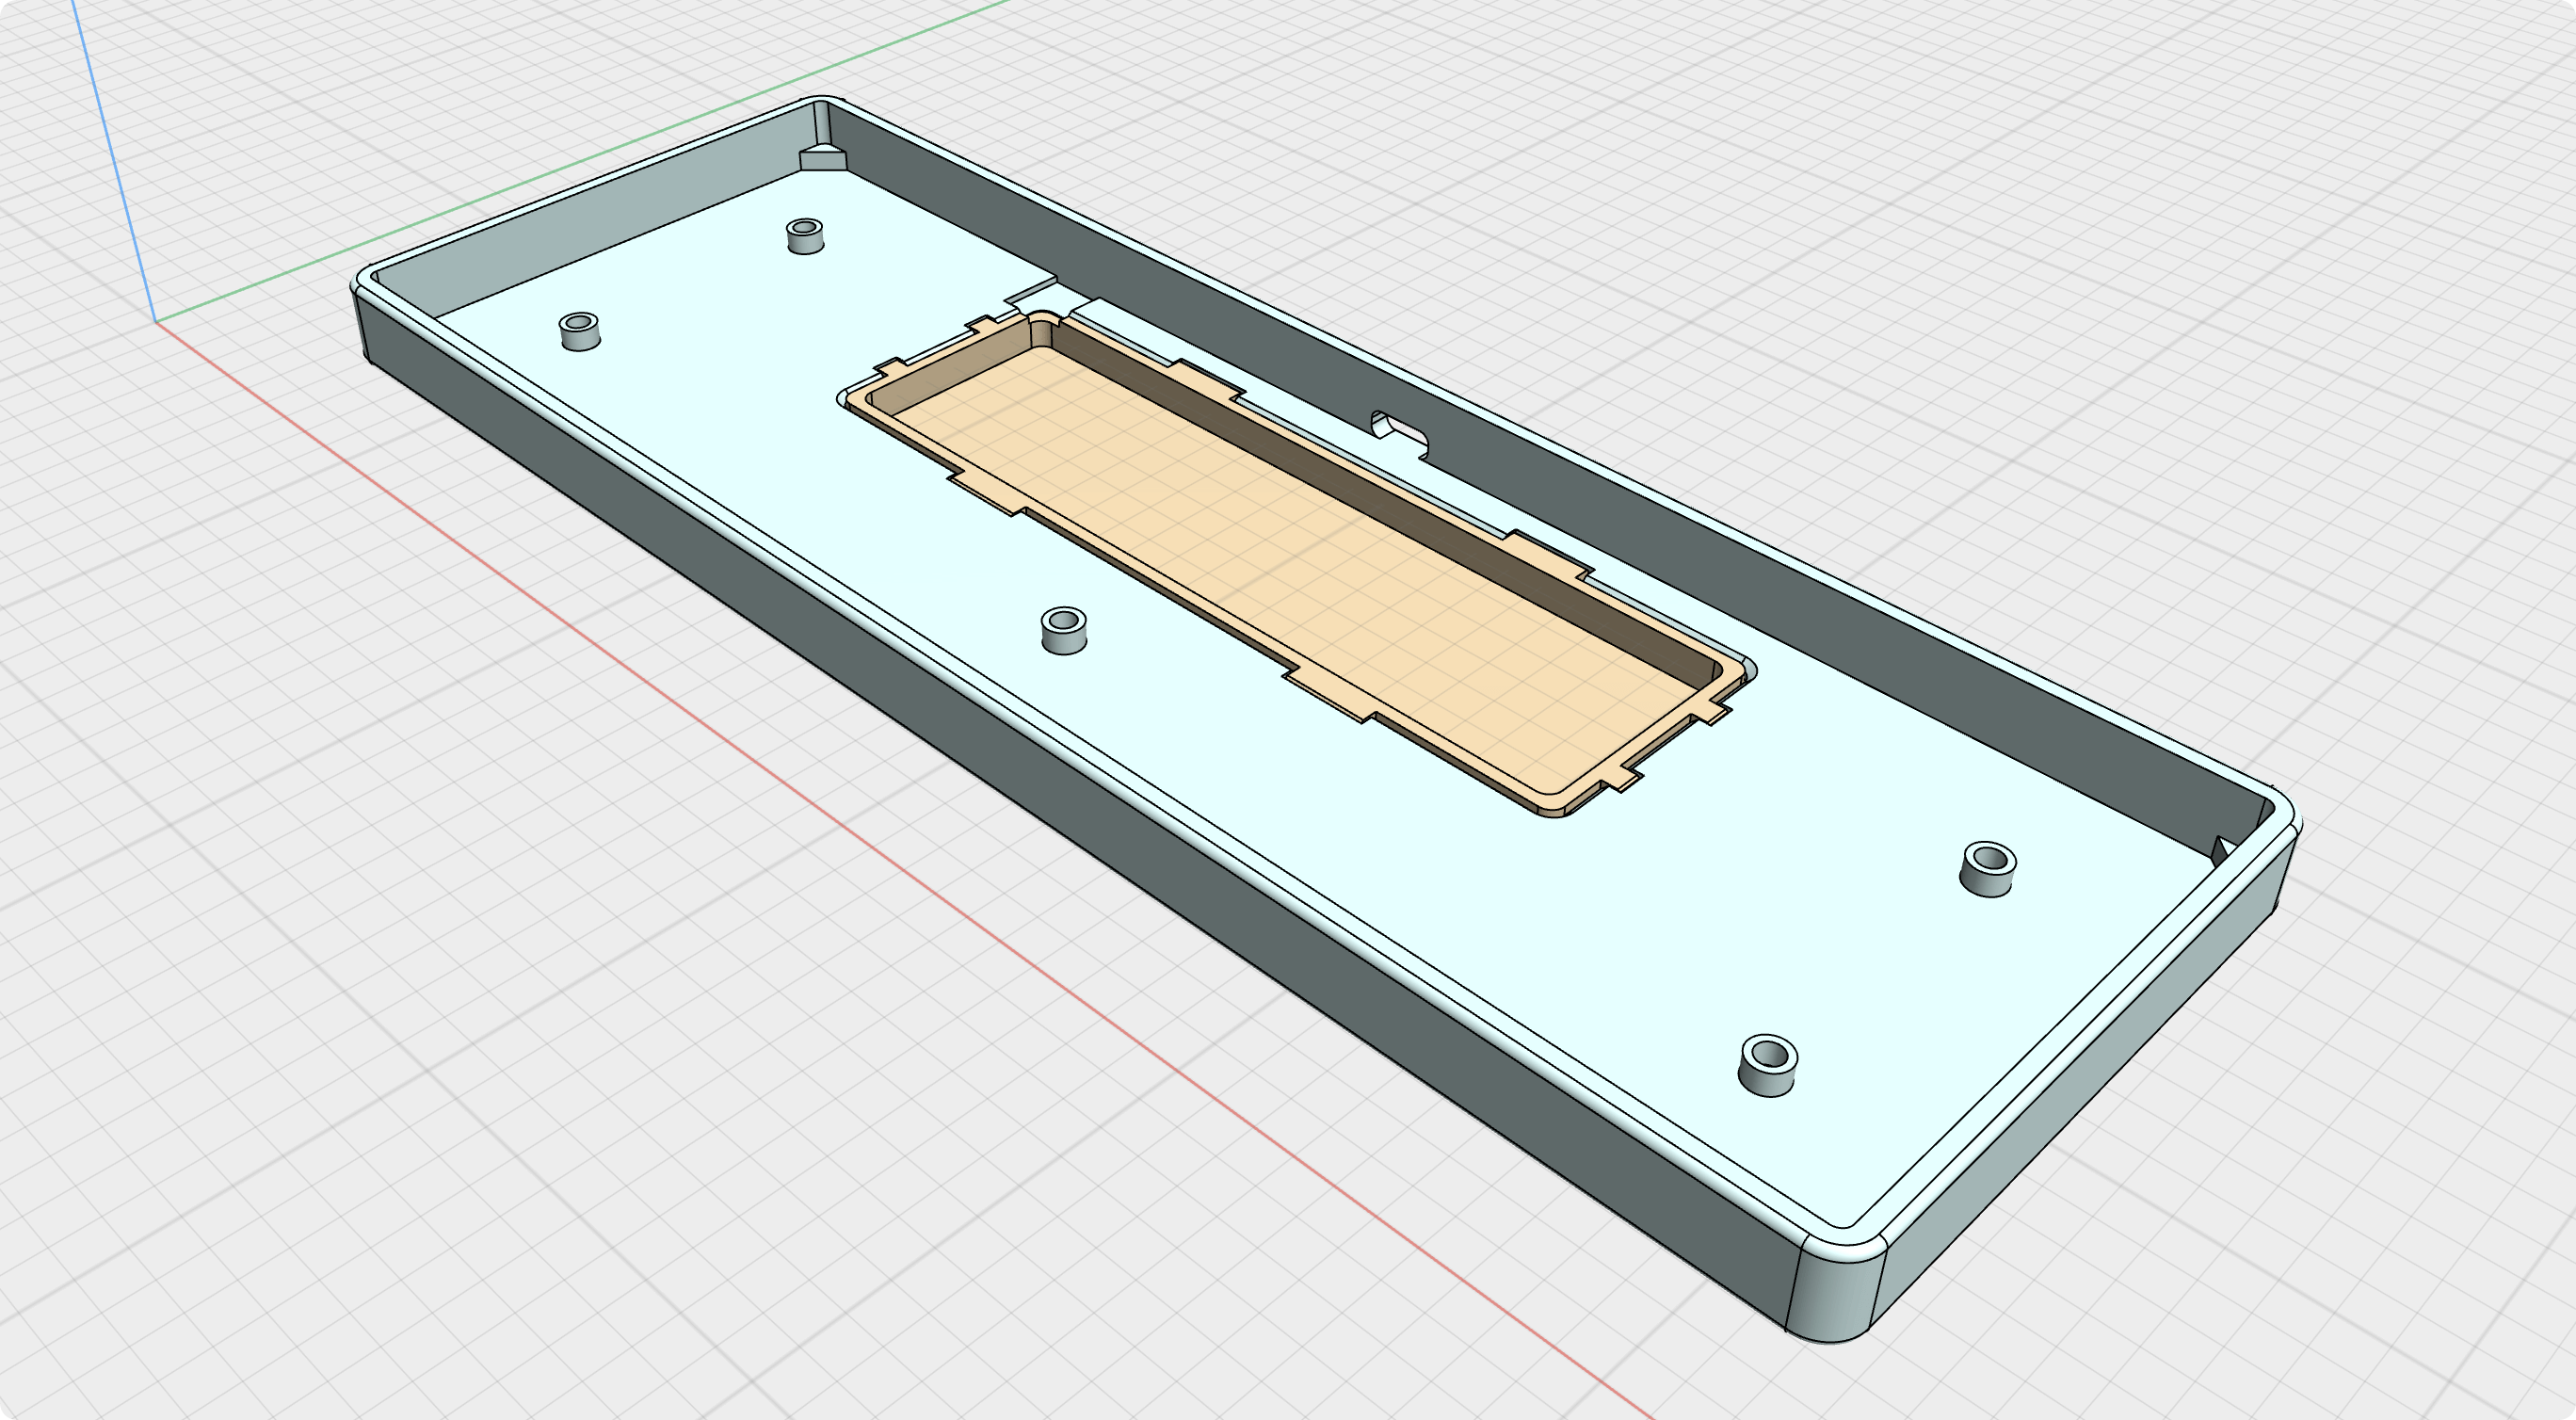2576x1420 pixels.
Task: Select the far-right standoff near the end wall
Action: [x=1988, y=868]
